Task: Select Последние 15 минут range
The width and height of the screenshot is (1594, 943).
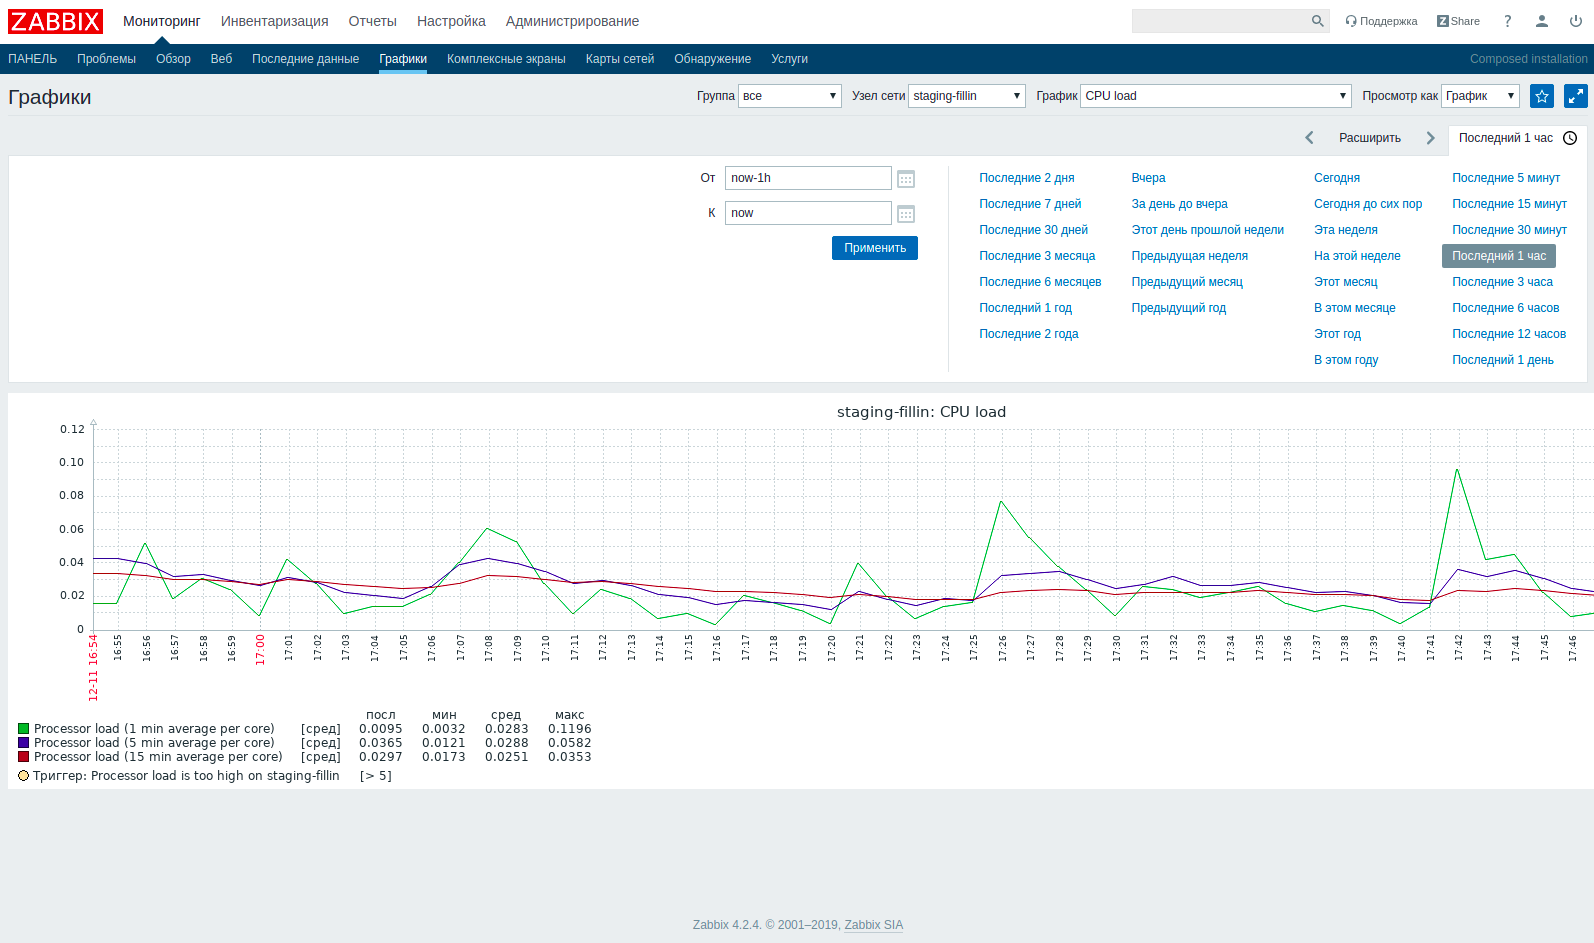Action: click(1509, 204)
